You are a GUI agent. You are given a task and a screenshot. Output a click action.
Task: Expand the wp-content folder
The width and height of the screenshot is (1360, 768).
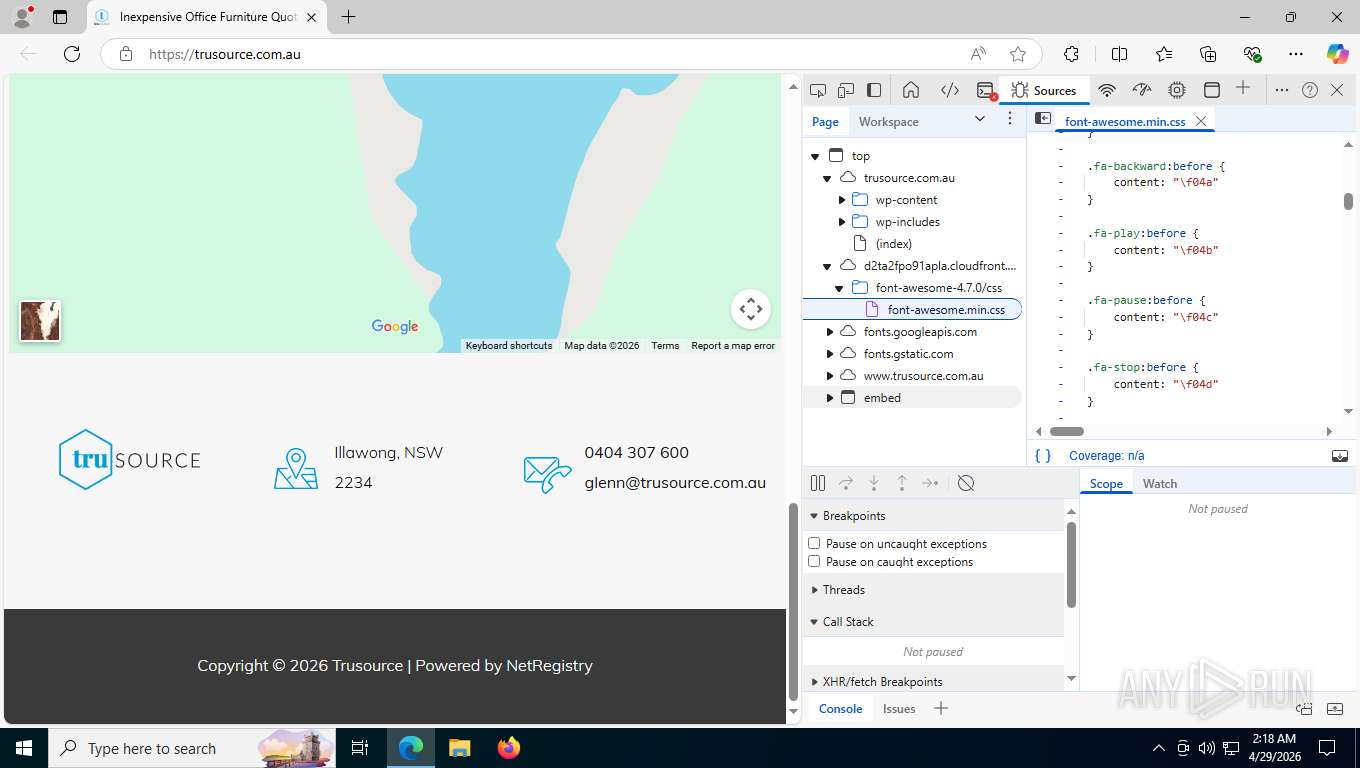click(842, 200)
